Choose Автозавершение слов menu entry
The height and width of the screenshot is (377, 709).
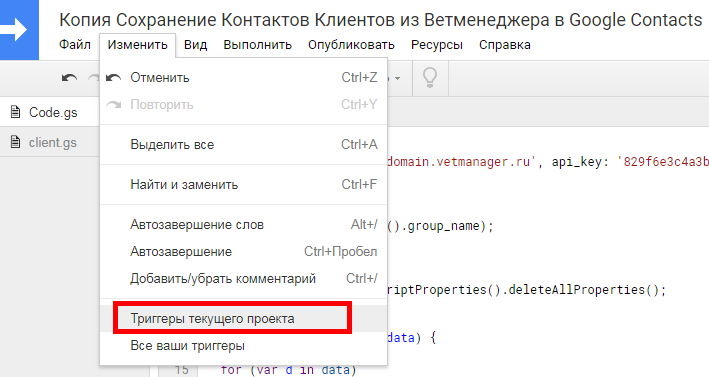(x=243, y=225)
